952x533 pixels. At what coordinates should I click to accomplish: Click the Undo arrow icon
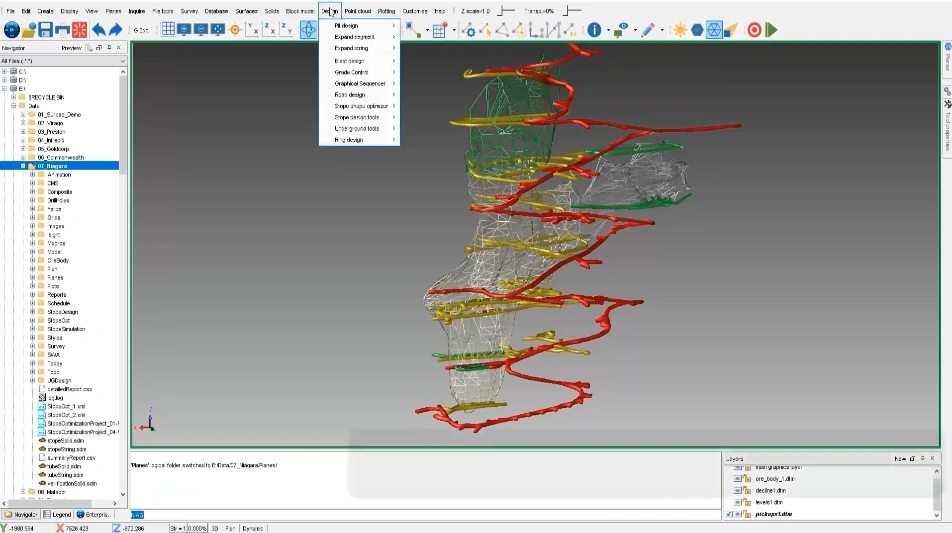pyautogui.click(x=99, y=30)
